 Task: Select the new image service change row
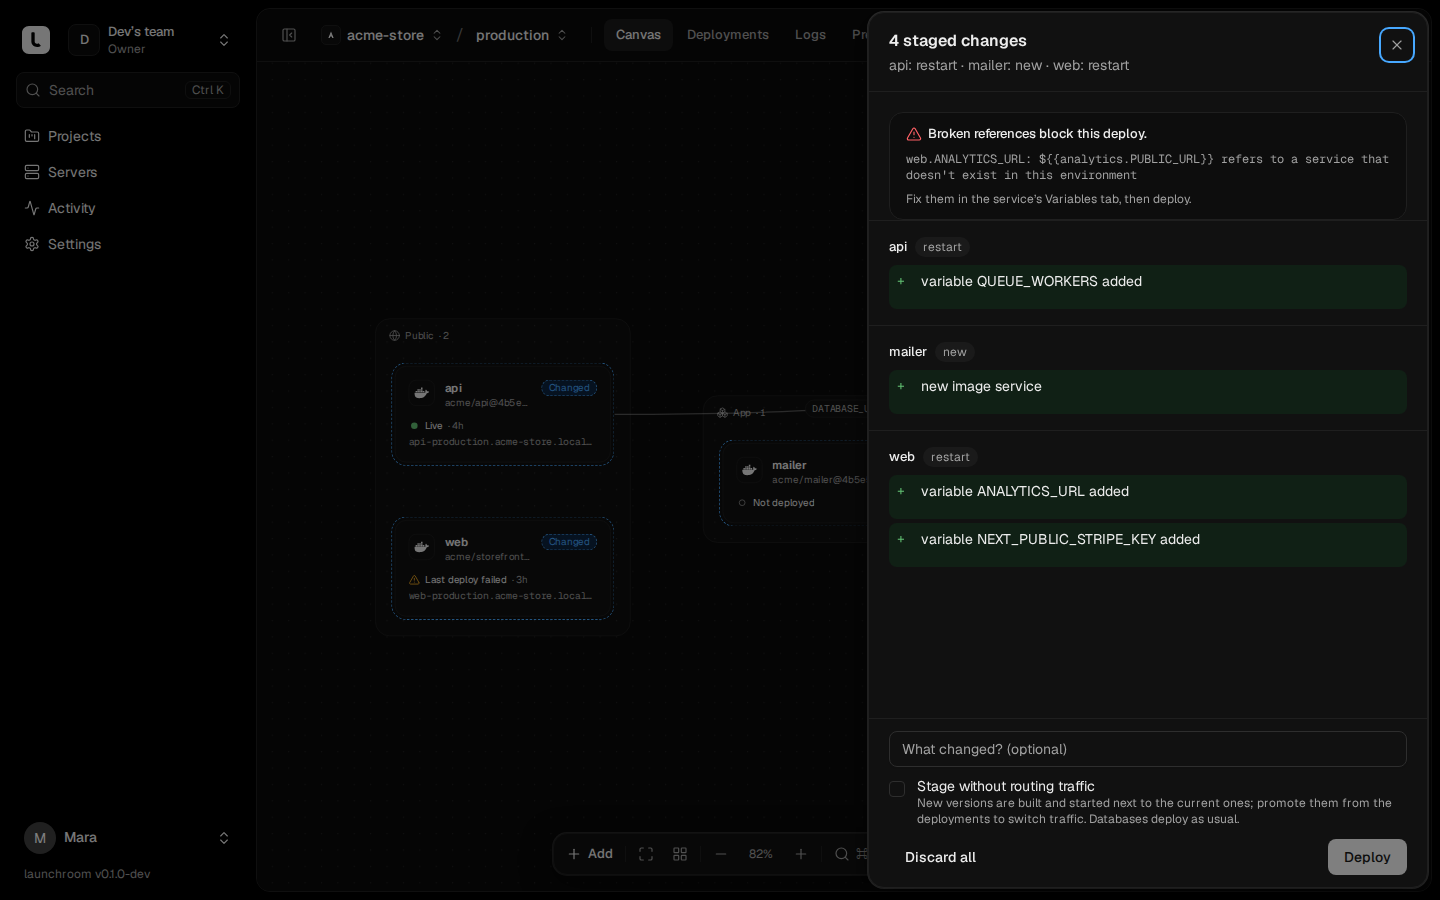tap(1148, 392)
